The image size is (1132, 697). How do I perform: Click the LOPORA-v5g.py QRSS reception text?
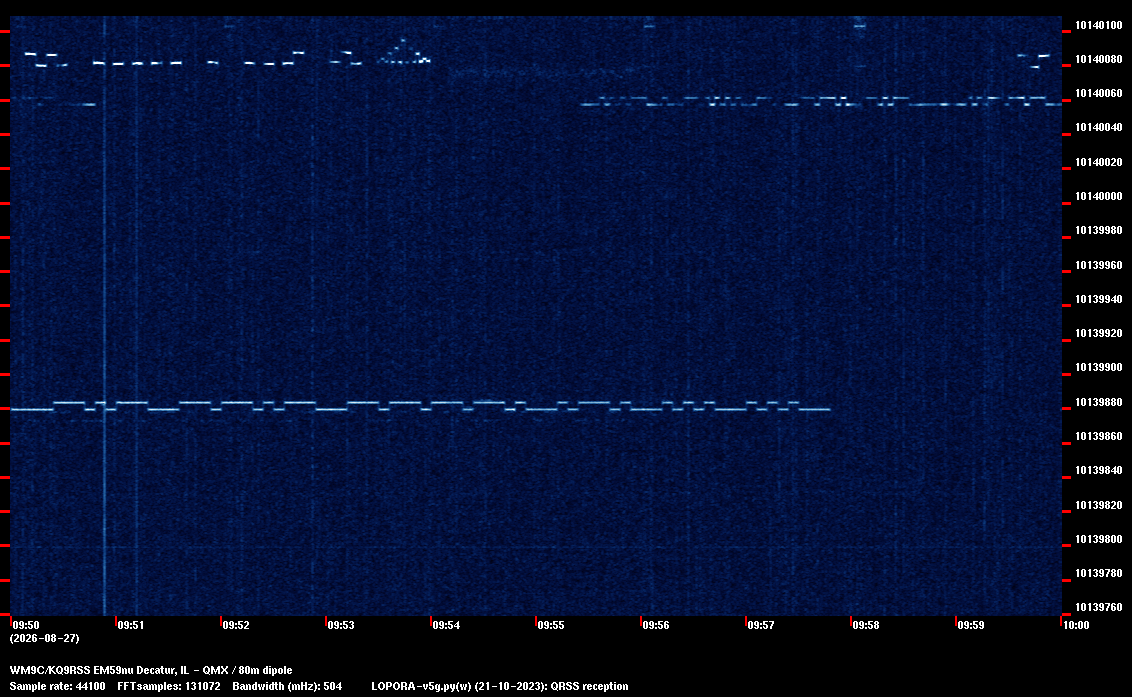click(x=500, y=686)
